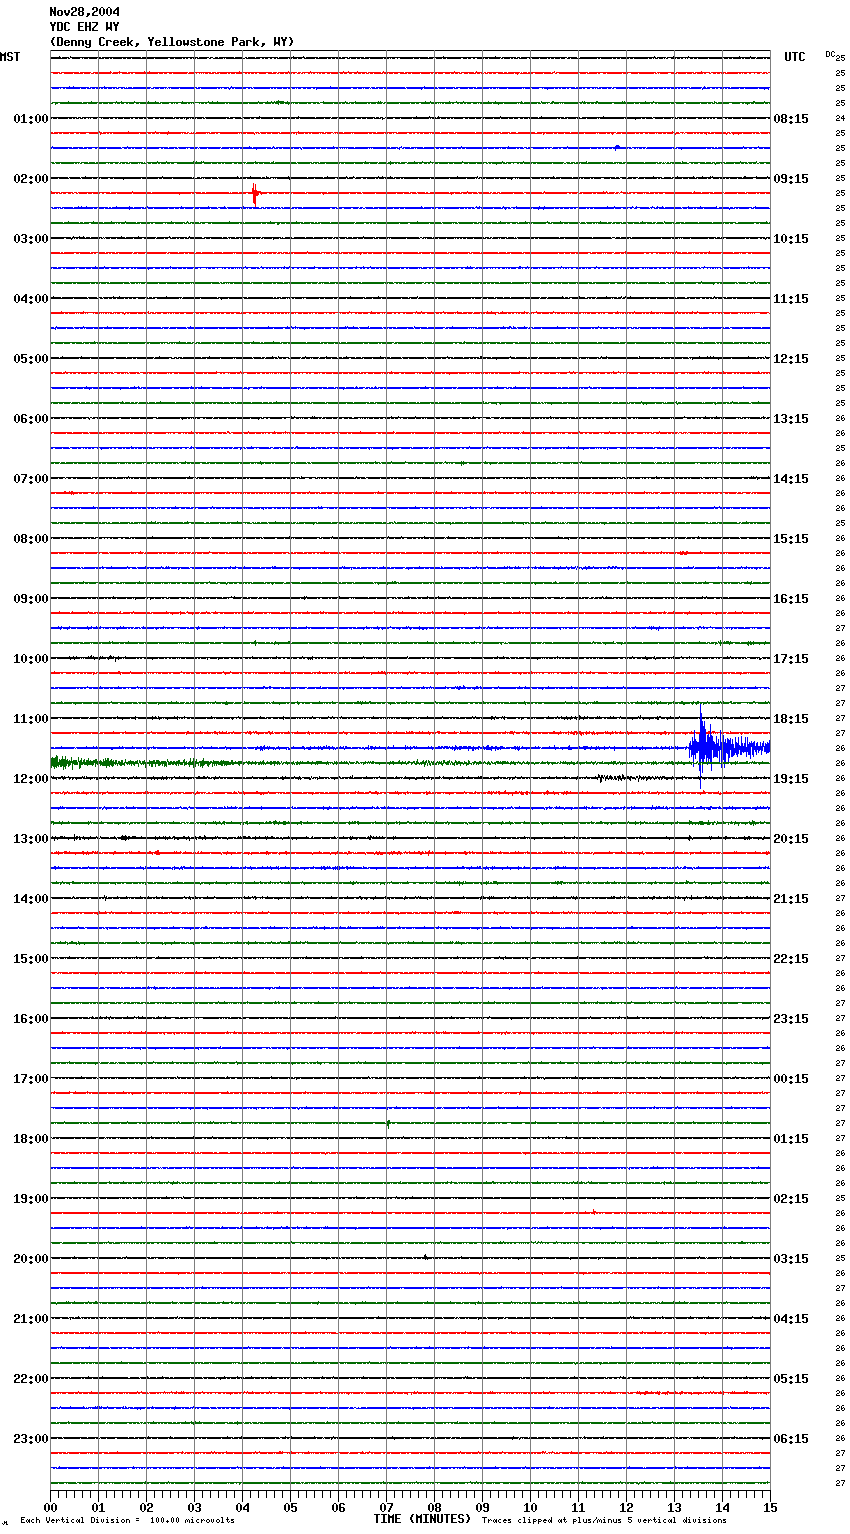Select the 05:00 MST time label
Viewport: 850px width, 1534px height.
pos(31,359)
